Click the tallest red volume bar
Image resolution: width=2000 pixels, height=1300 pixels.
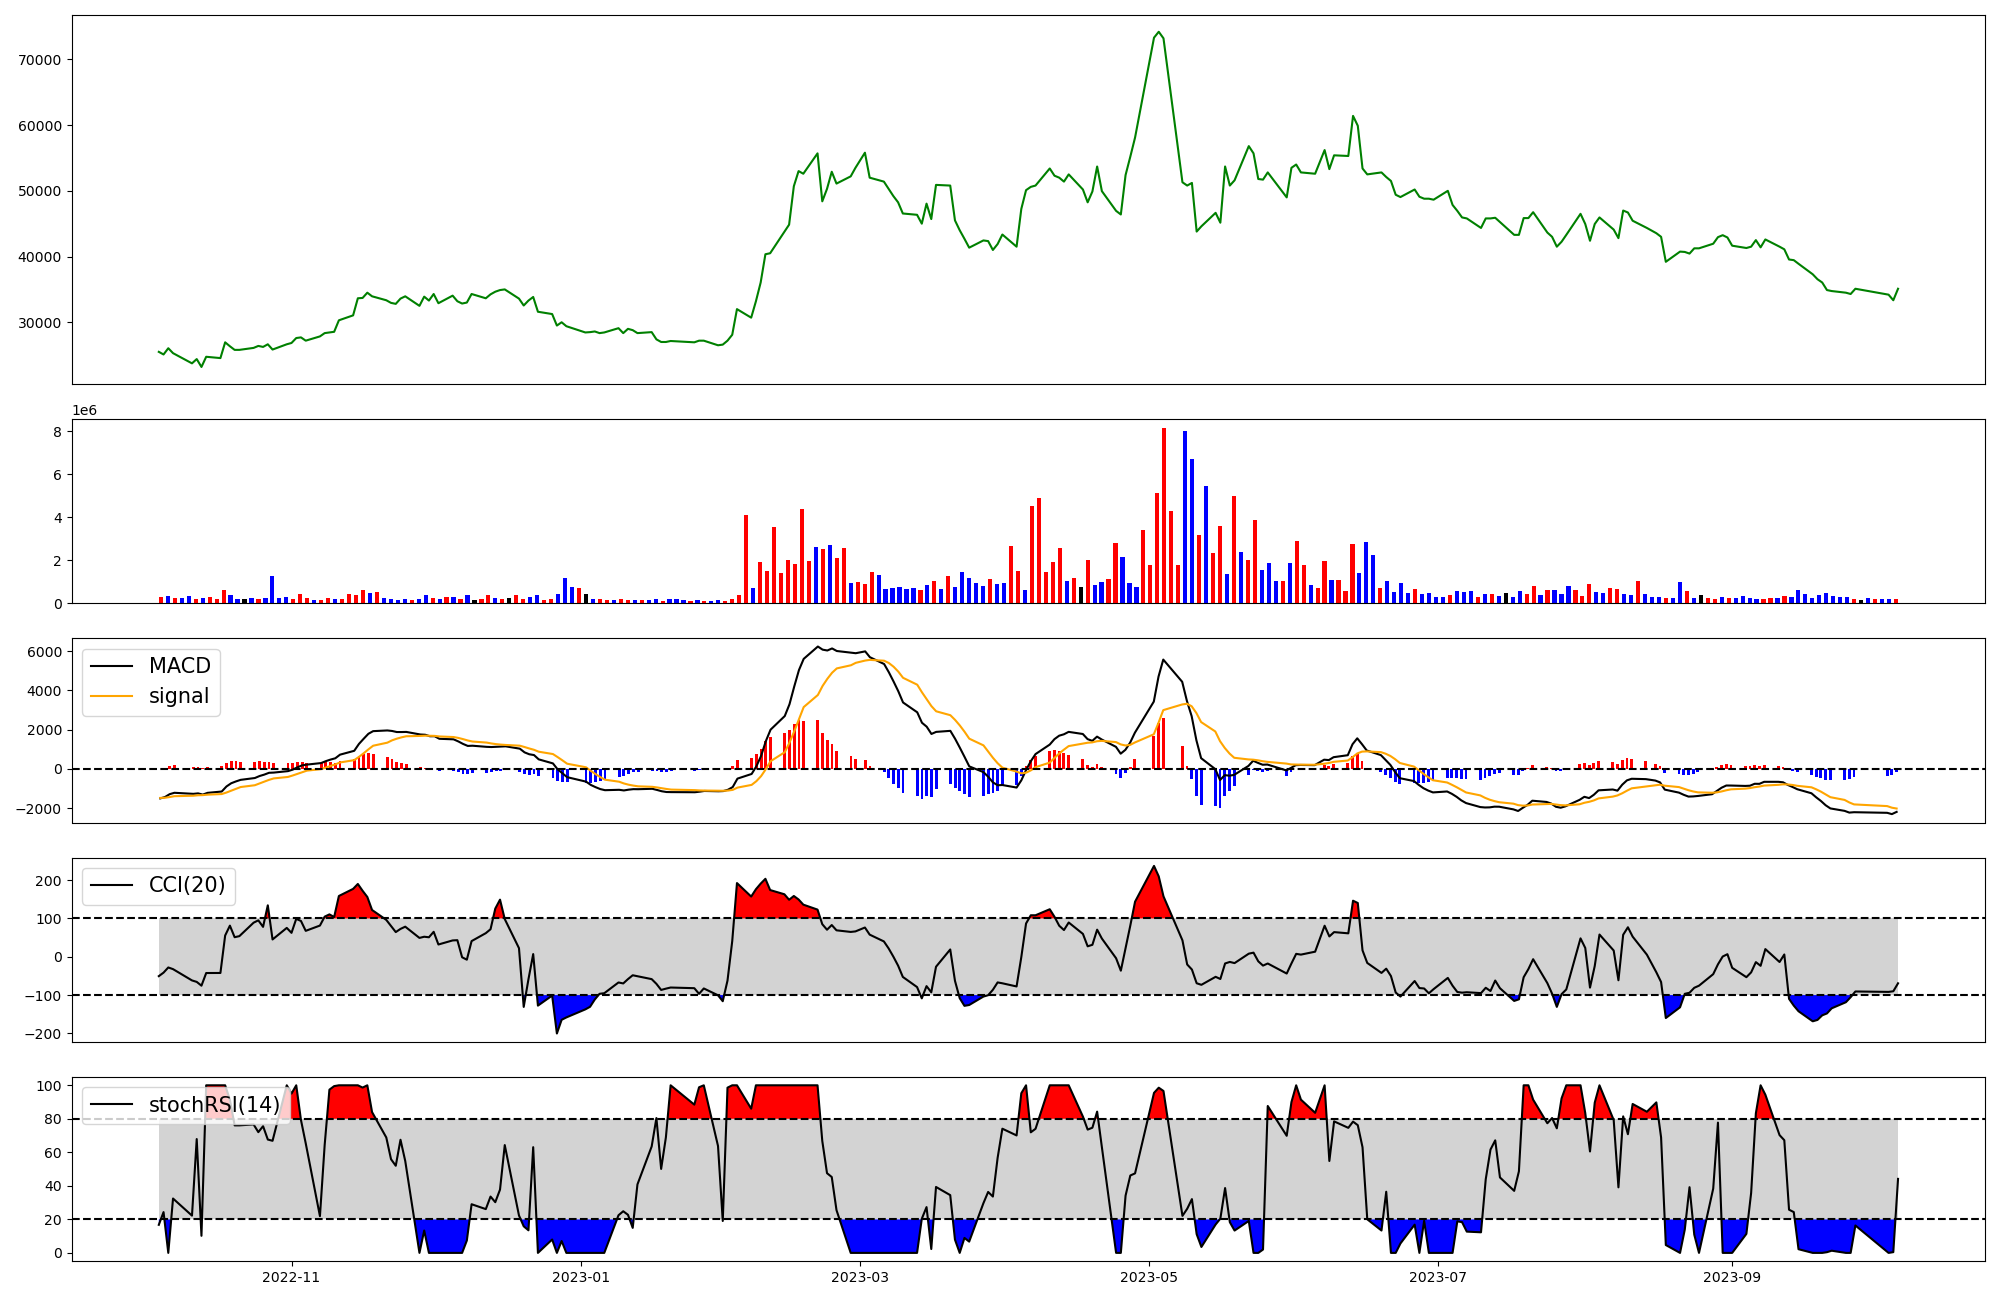point(1164,516)
